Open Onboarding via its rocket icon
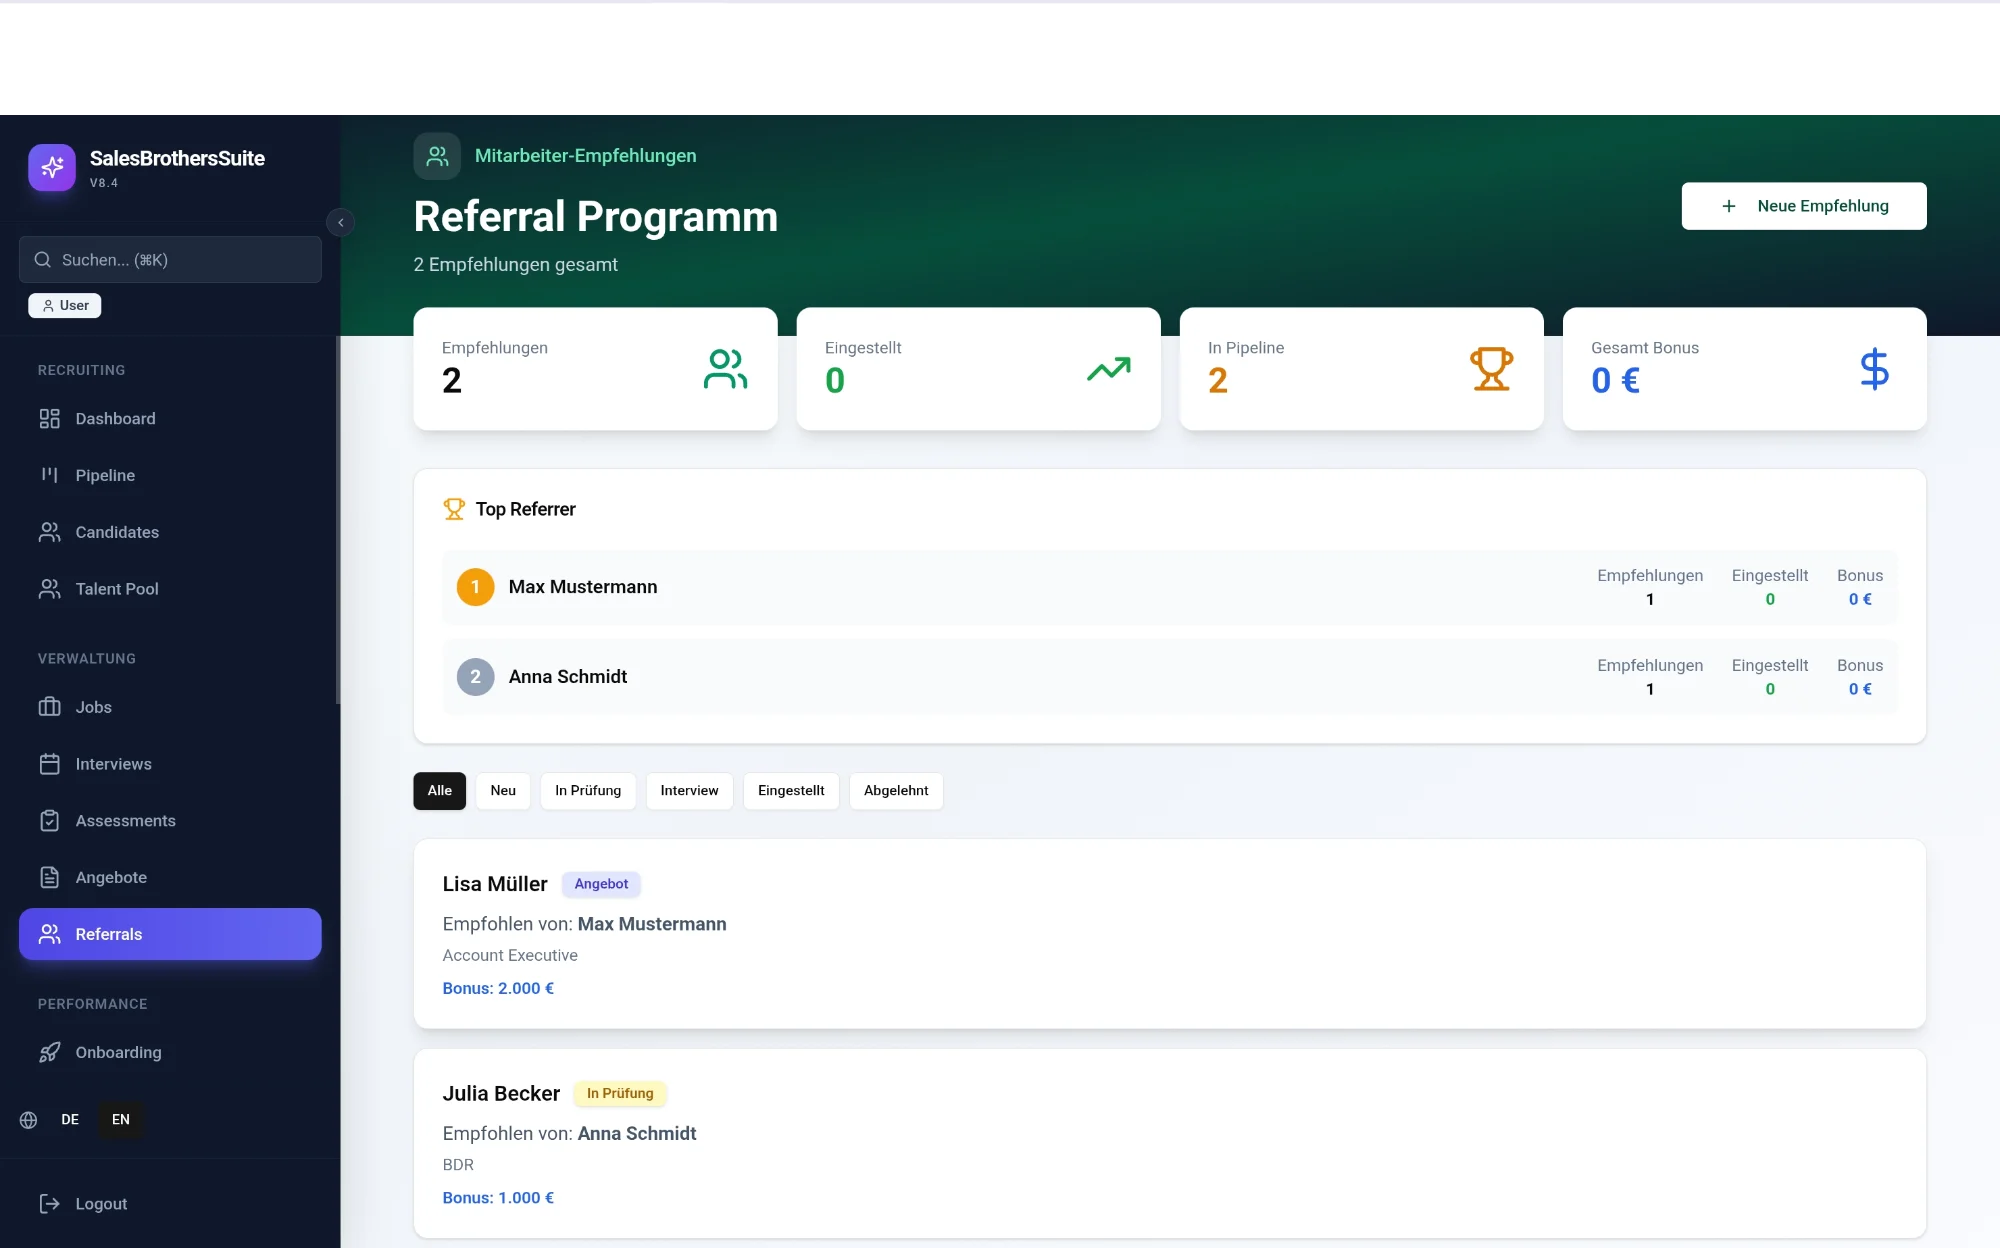 click(49, 1053)
